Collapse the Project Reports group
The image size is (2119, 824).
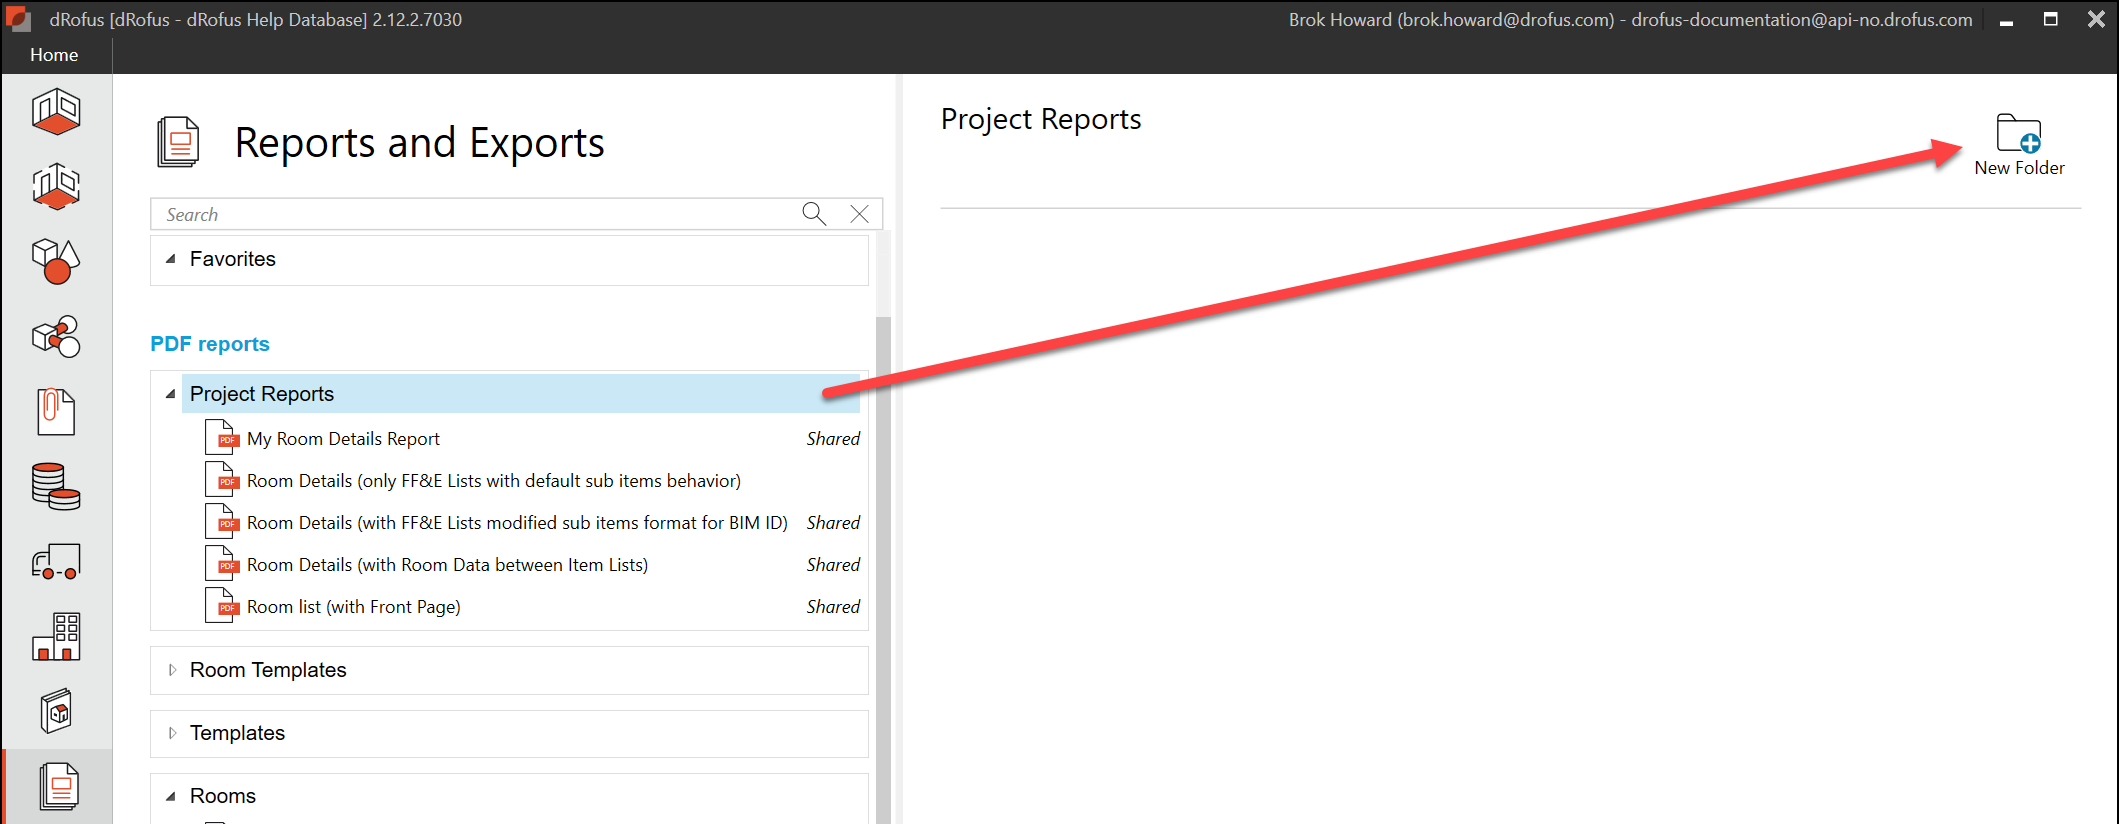(x=171, y=394)
